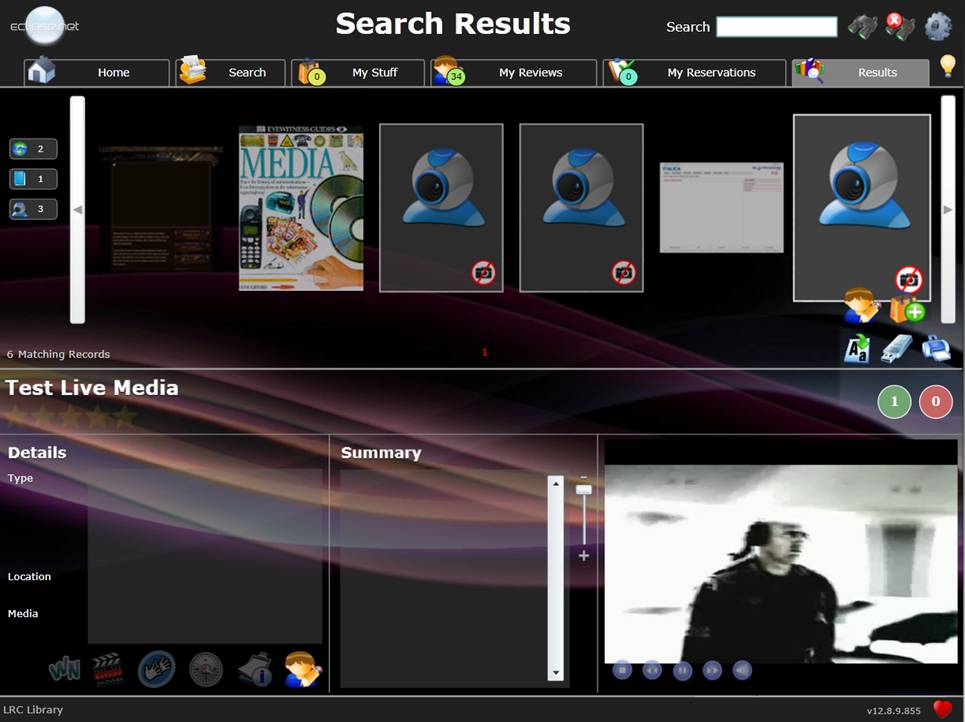Click the sign language hands icon

[x=156, y=668]
